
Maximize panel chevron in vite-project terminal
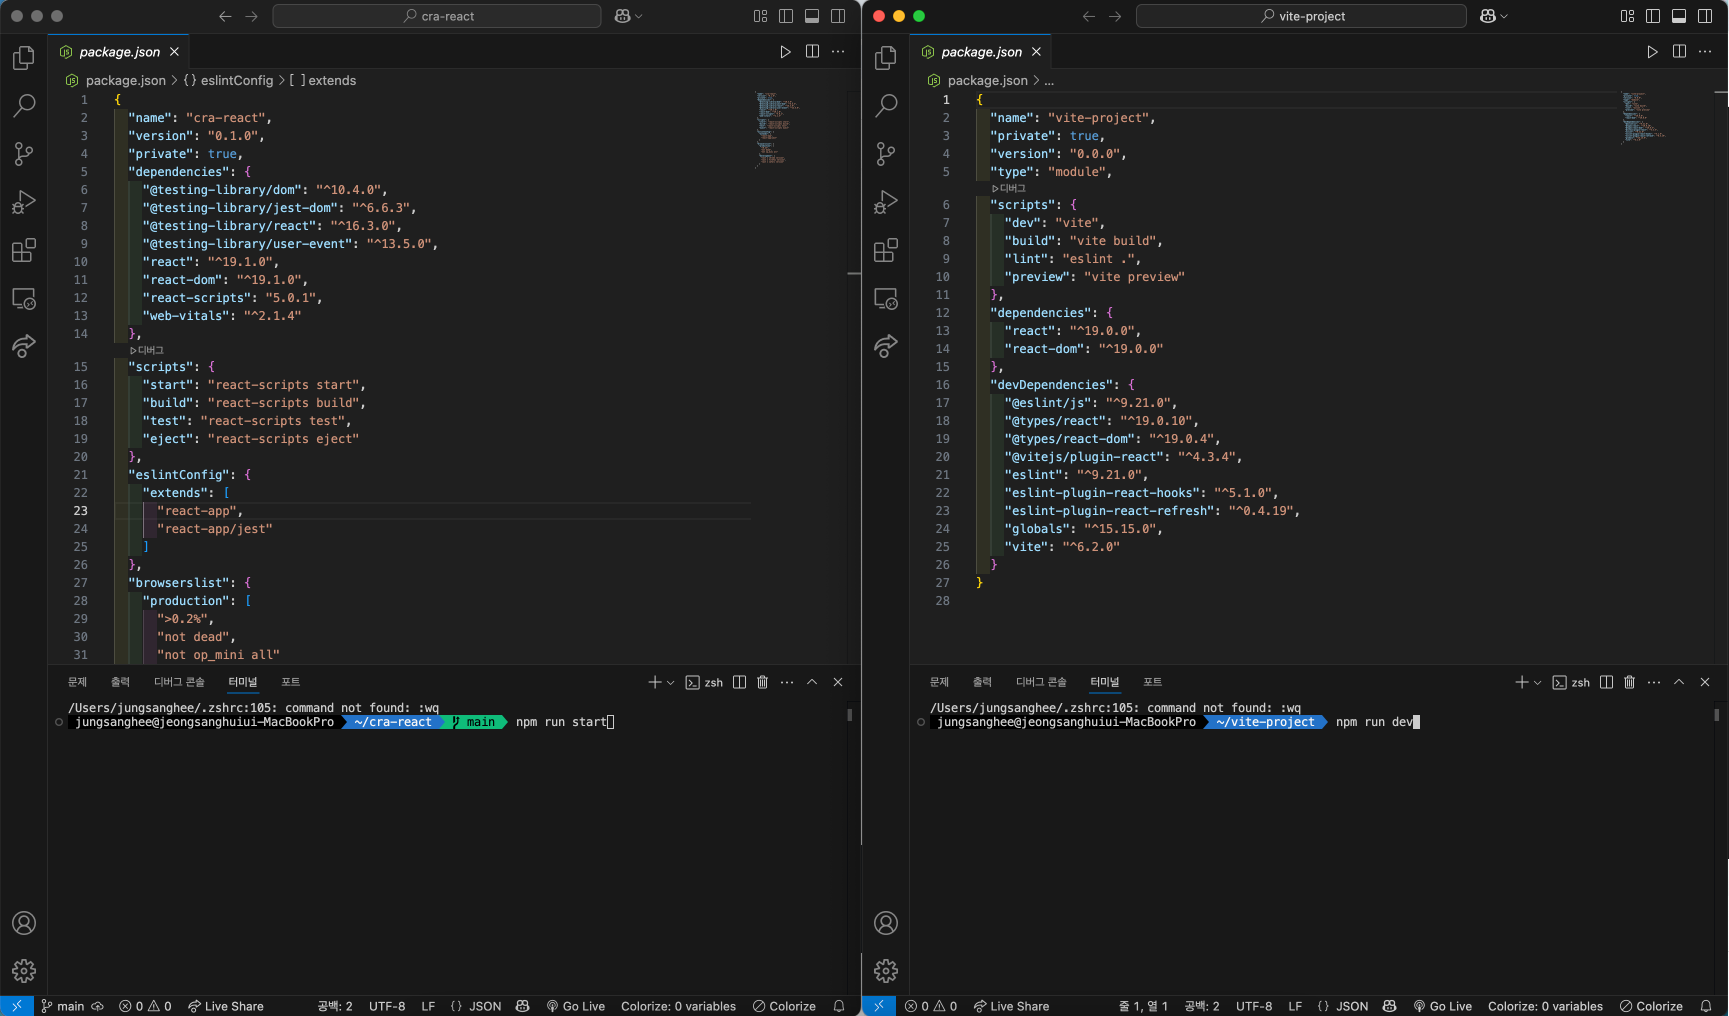tap(1679, 682)
